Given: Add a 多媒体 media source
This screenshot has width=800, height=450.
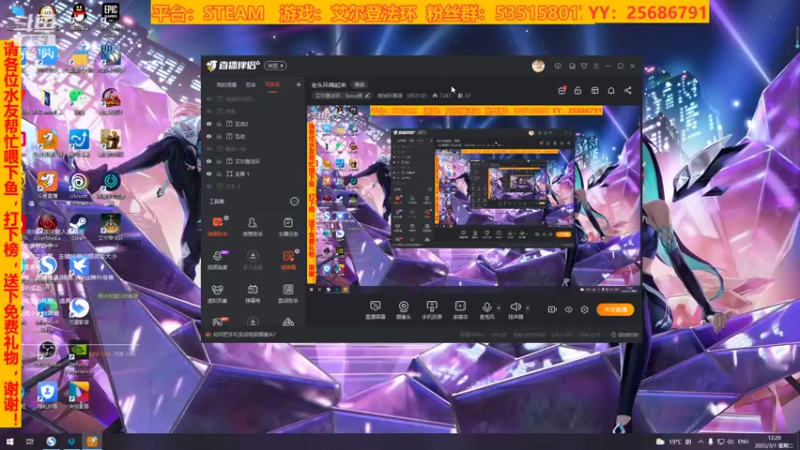Looking at the screenshot, I should coord(460,310).
